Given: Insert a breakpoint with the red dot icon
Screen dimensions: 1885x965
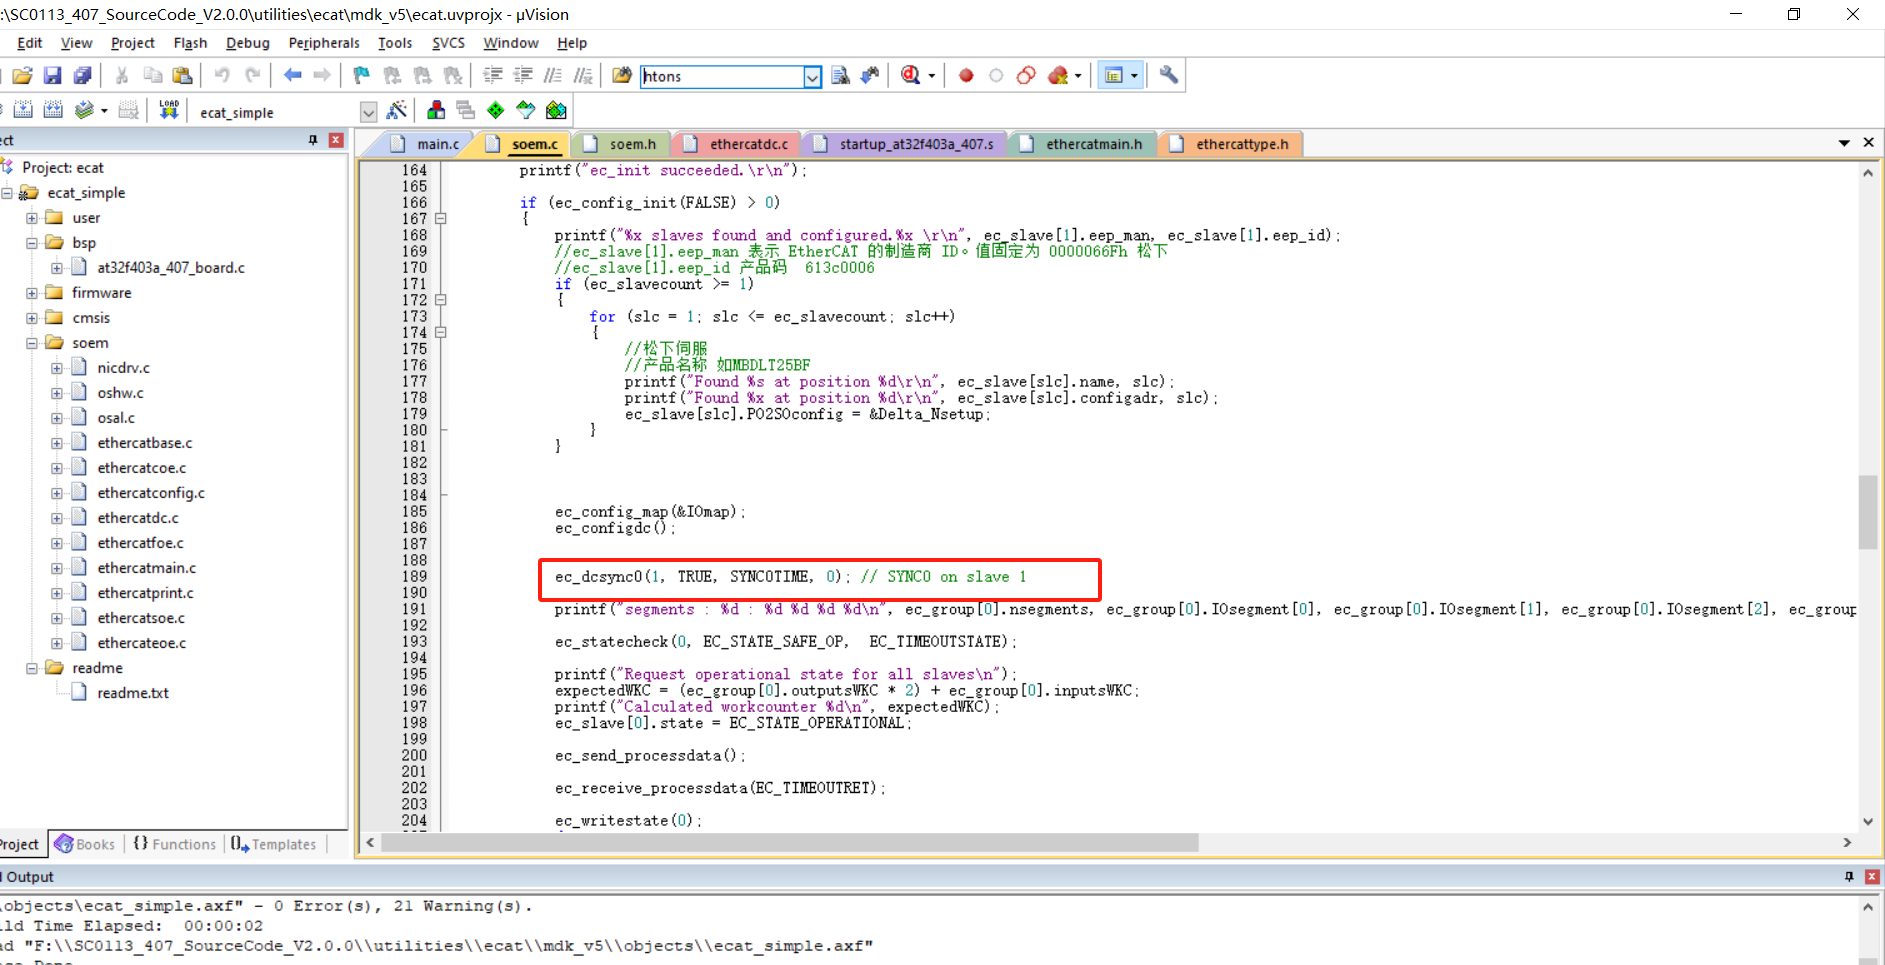Looking at the screenshot, I should coord(966,75).
